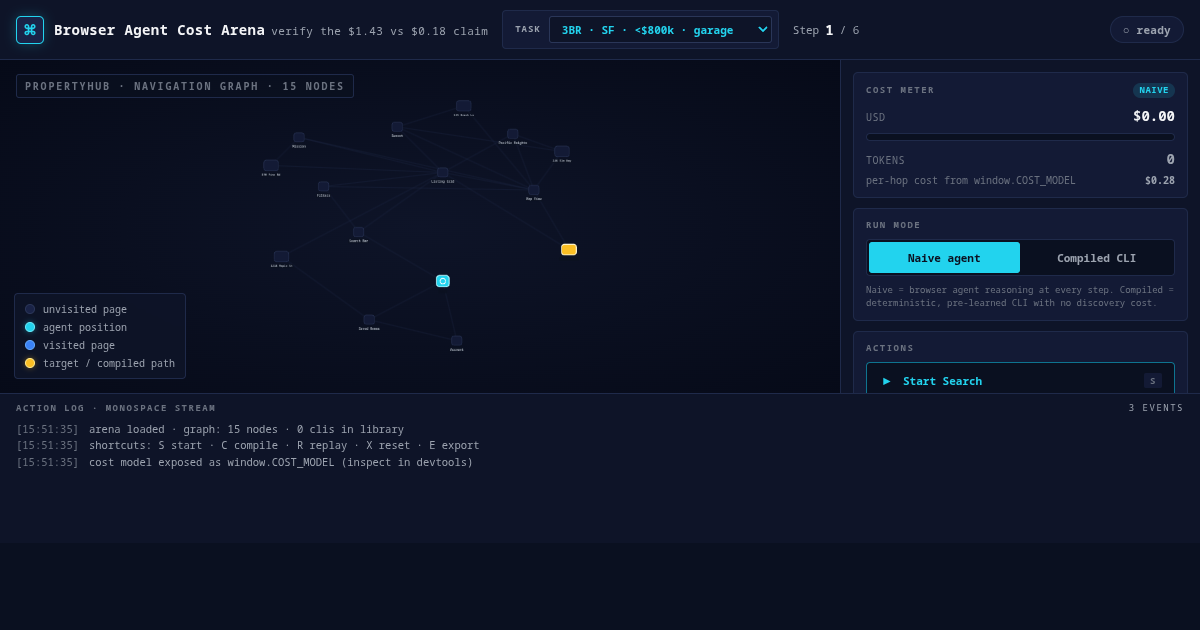1200x630 pixels.
Task: Click the USD $0.00 value
Action: click(x=1153, y=116)
